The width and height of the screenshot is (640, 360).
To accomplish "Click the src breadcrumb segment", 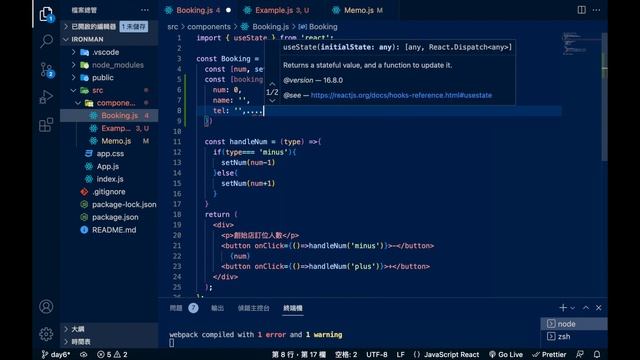I will click(x=173, y=27).
